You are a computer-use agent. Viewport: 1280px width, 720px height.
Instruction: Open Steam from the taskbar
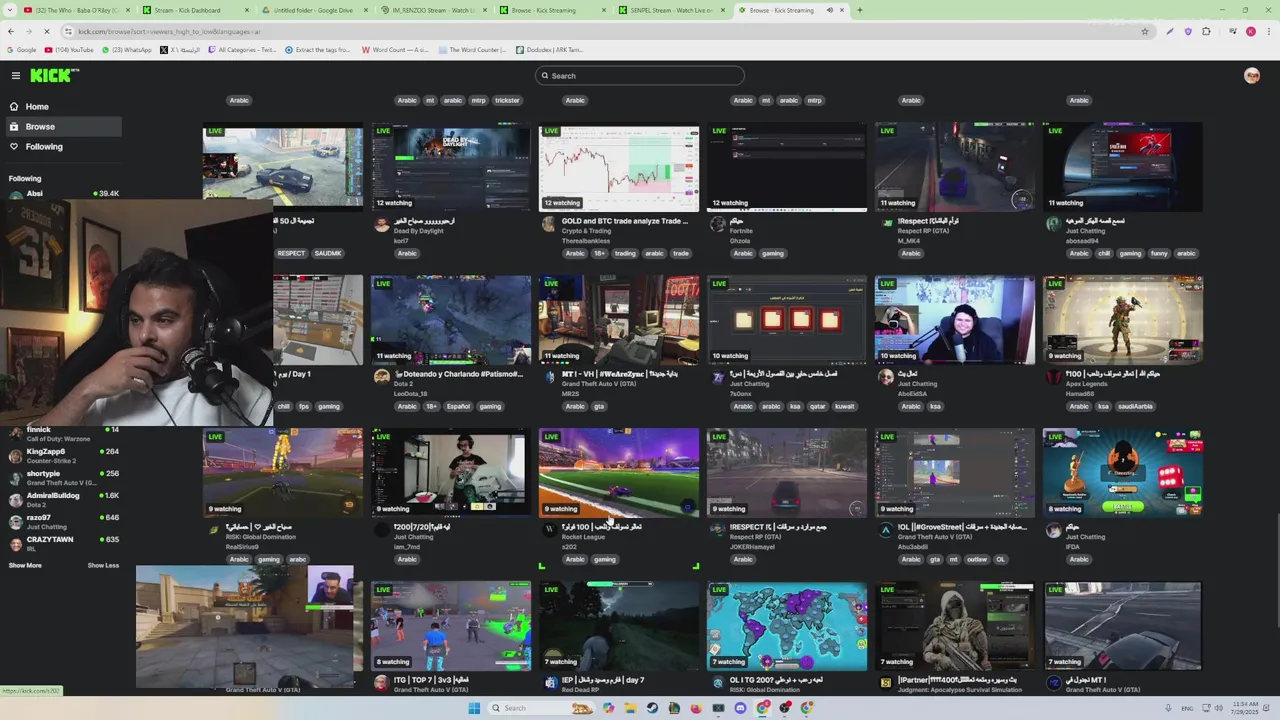click(652, 708)
